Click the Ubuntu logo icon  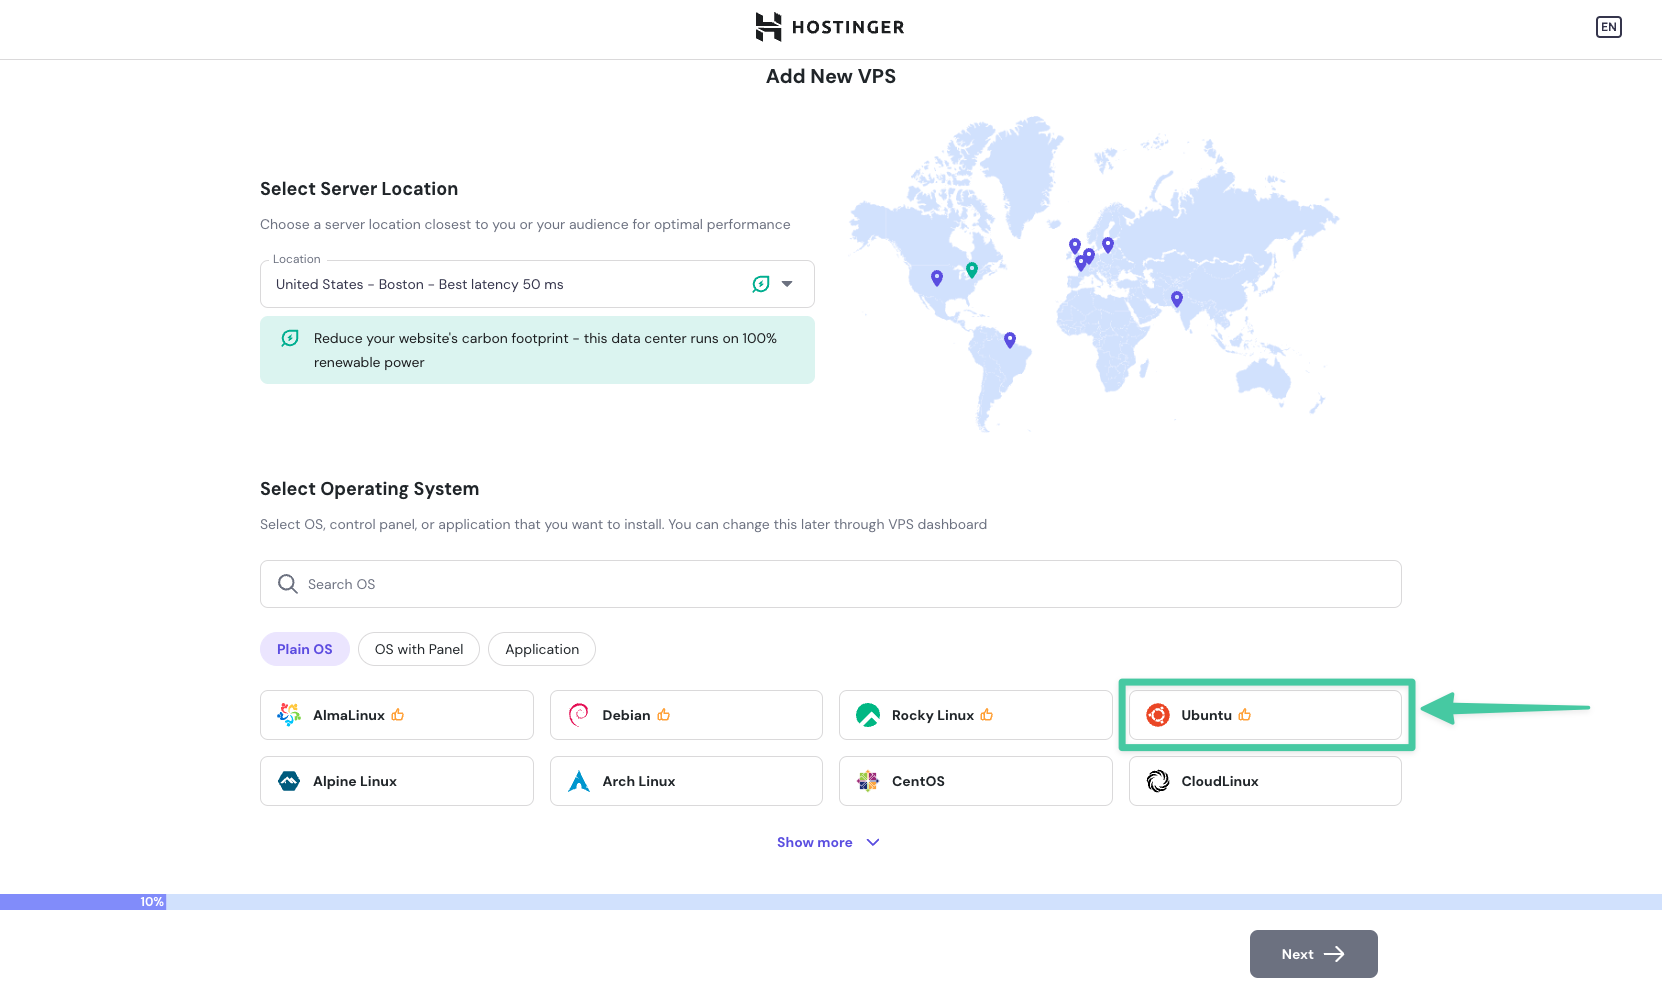click(1158, 715)
